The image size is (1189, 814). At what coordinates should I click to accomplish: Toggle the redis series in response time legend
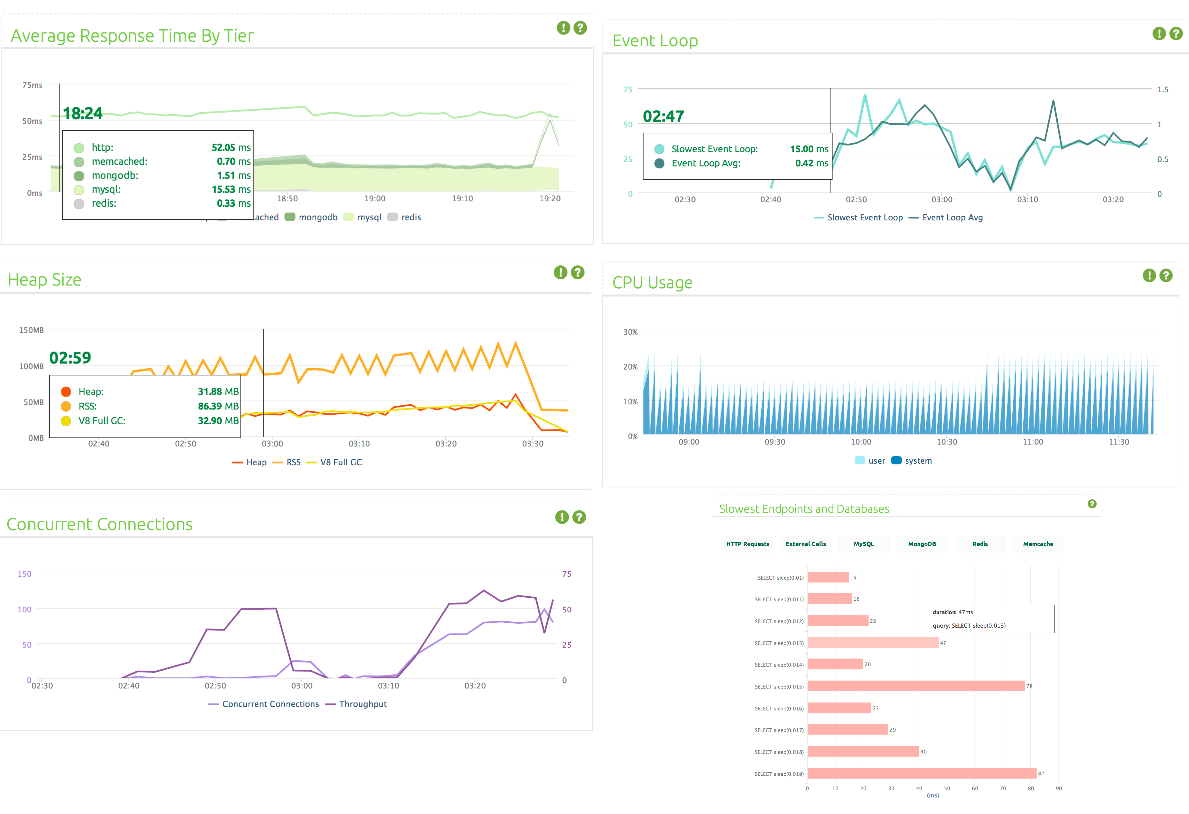point(404,217)
